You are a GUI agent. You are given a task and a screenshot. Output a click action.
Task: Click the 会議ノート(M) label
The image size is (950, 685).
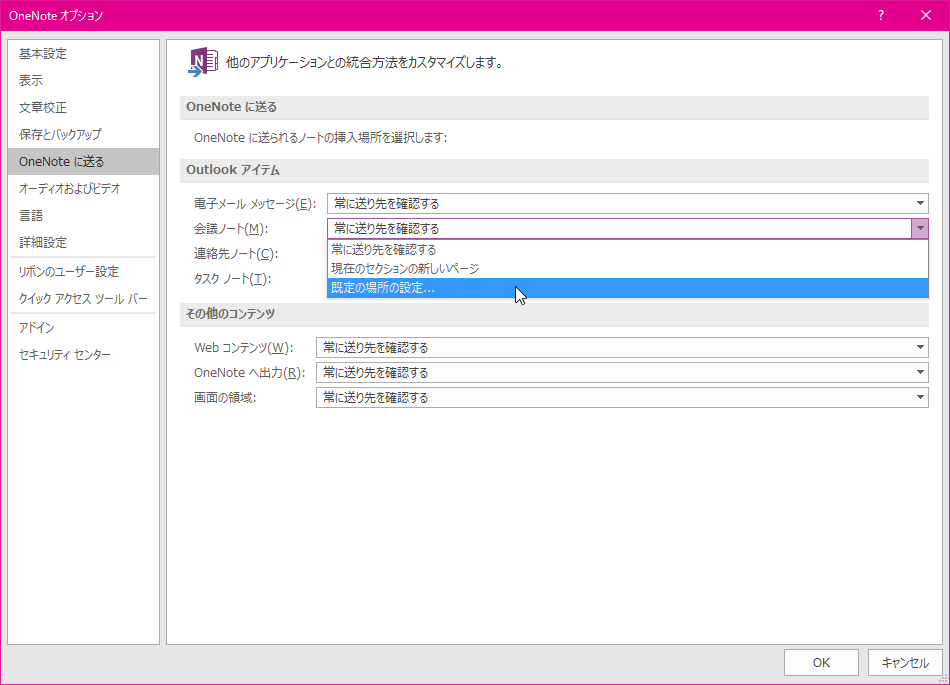pyautogui.click(x=231, y=229)
